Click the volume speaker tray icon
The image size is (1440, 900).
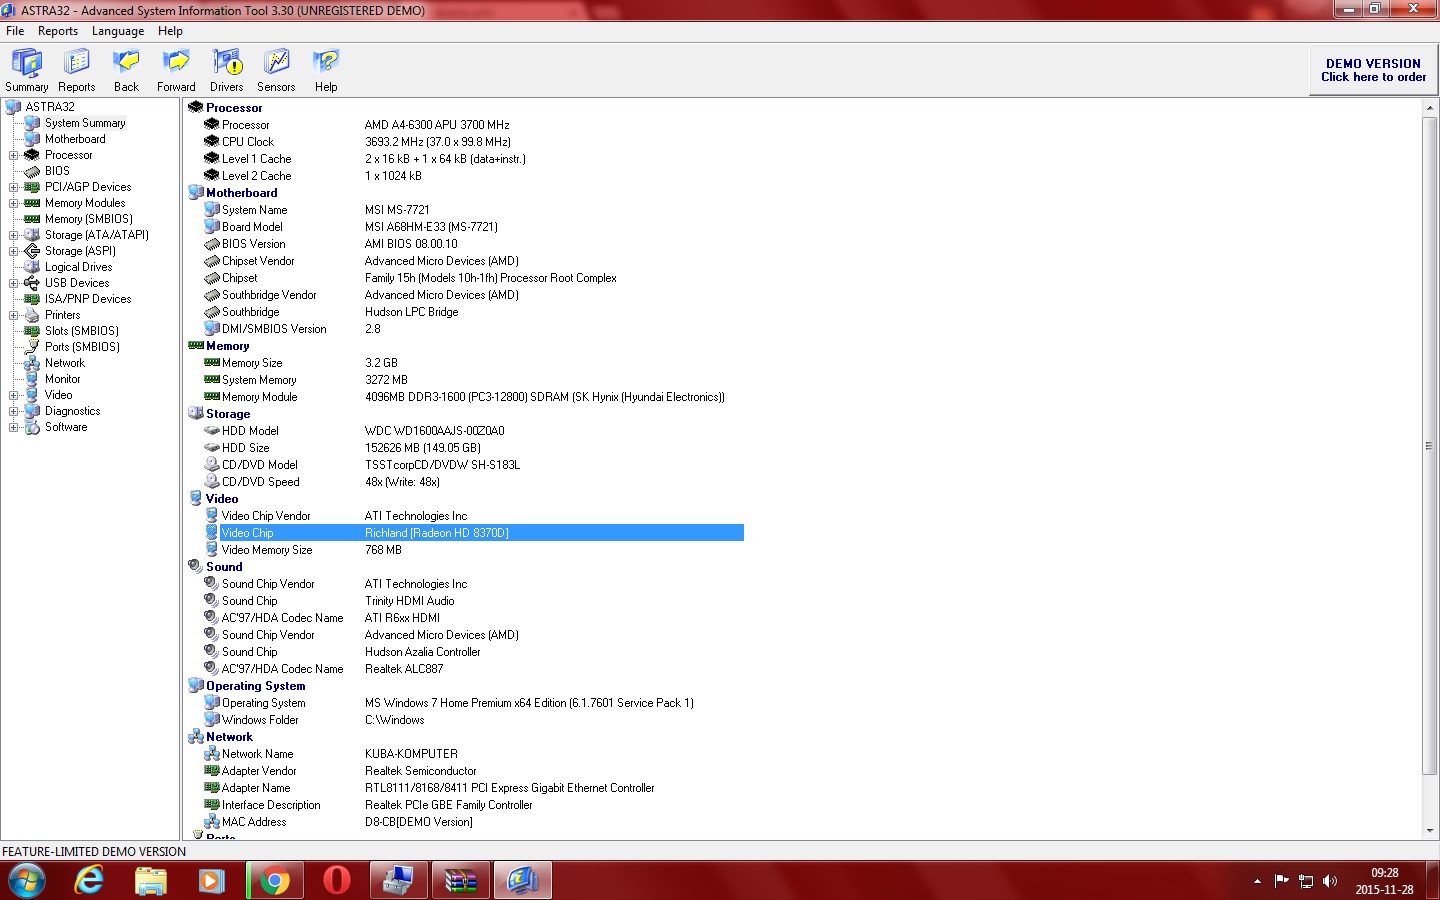pyautogui.click(x=1329, y=881)
